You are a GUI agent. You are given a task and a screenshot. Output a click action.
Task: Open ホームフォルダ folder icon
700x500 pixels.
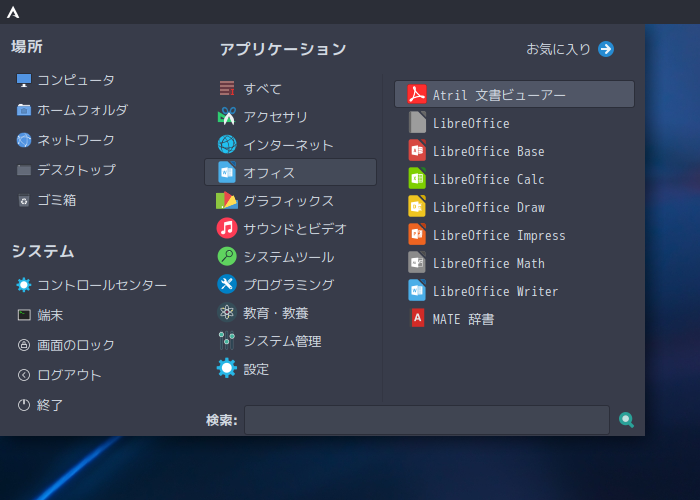[x=24, y=110]
